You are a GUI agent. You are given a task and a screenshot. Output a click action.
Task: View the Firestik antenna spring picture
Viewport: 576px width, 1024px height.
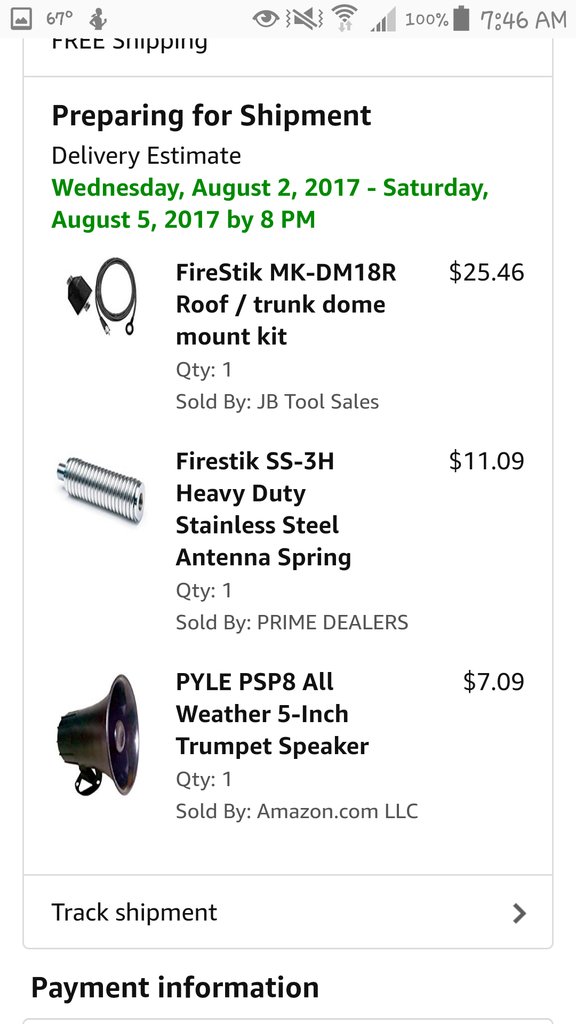[101, 490]
